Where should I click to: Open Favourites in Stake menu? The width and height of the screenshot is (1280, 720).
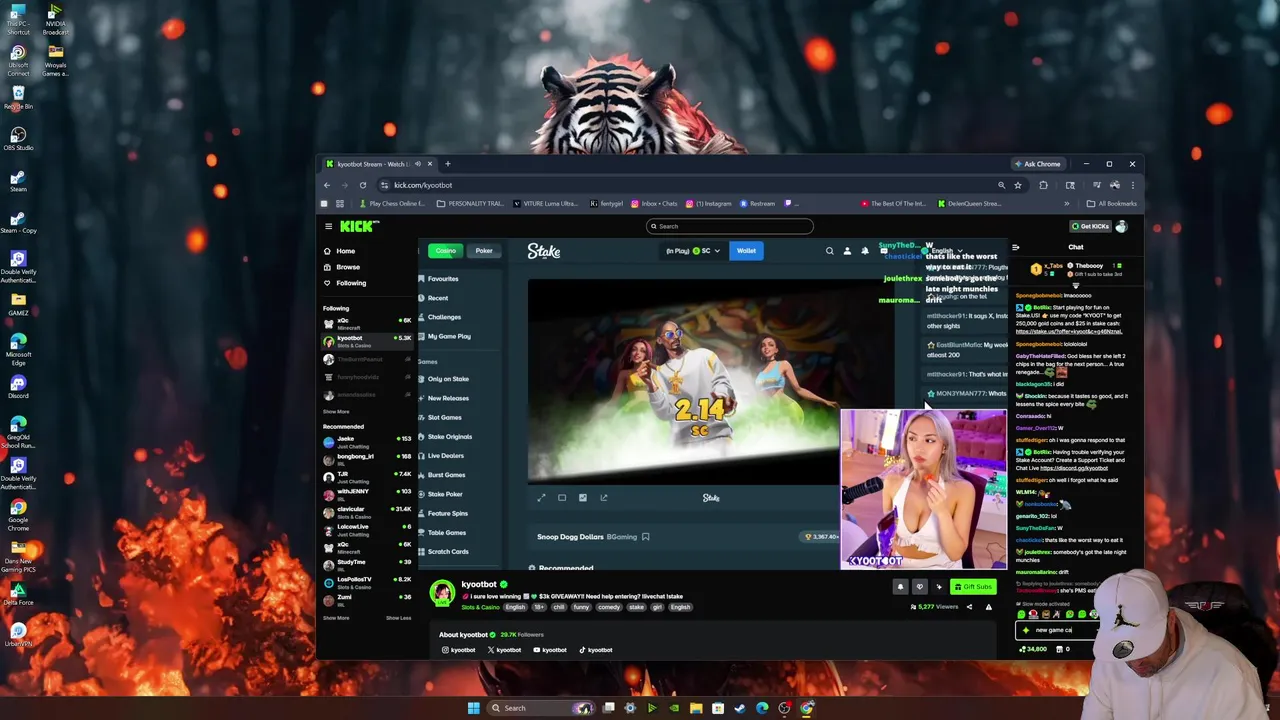point(442,279)
